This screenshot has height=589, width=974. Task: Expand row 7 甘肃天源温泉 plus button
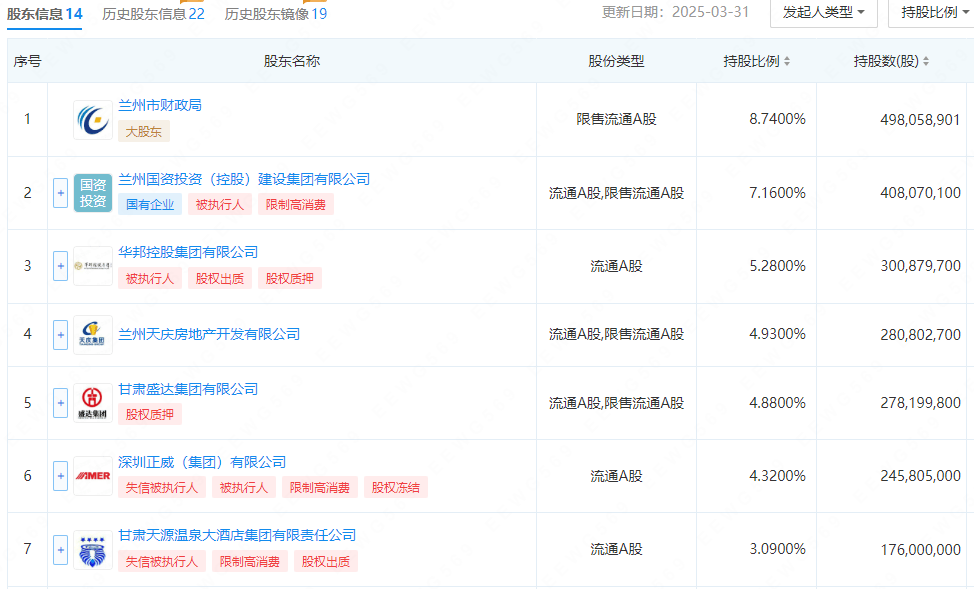click(x=60, y=550)
